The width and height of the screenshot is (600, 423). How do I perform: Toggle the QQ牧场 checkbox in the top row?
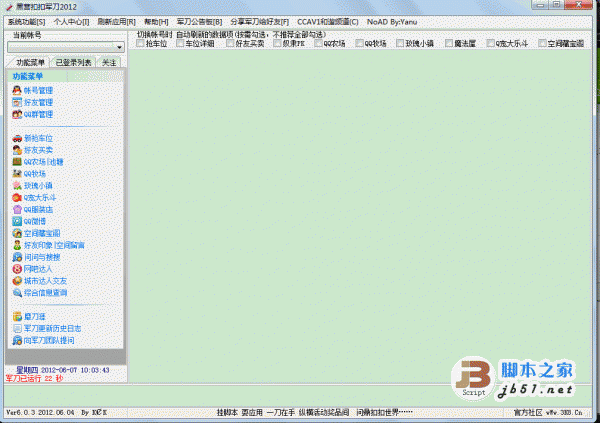tap(359, 43)
